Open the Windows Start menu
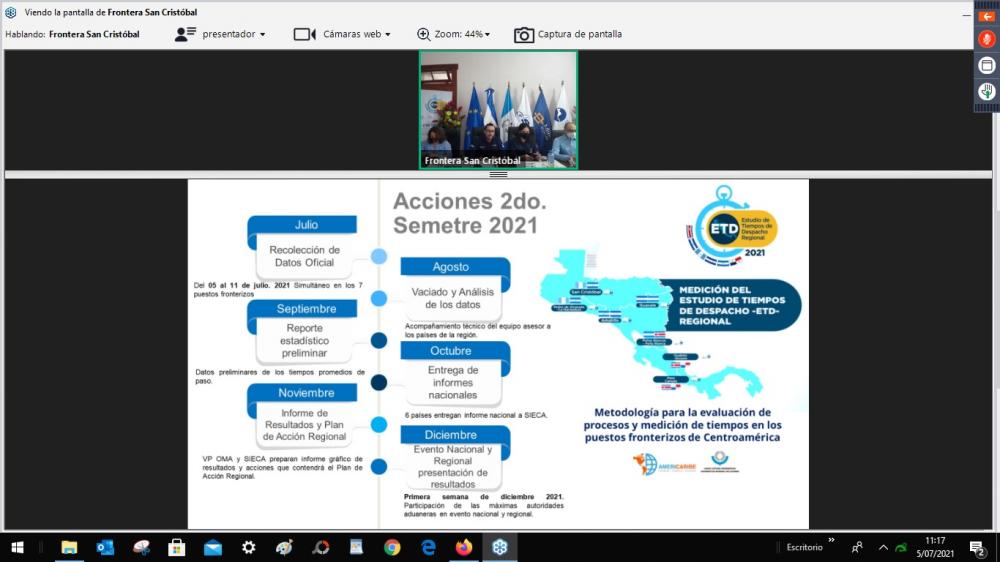 (17, 547)
